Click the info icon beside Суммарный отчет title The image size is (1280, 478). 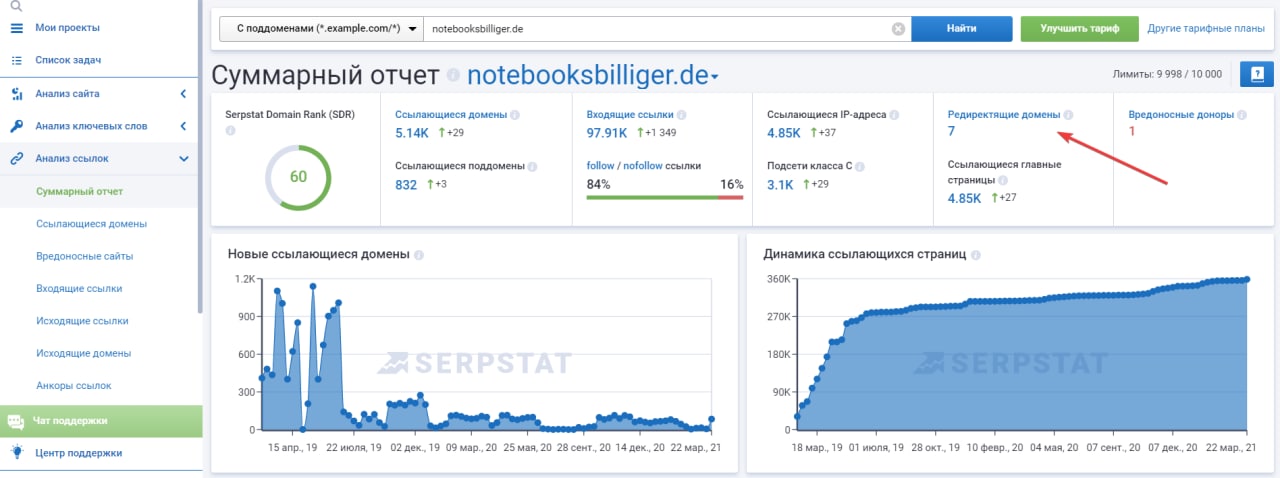[453, 76]
